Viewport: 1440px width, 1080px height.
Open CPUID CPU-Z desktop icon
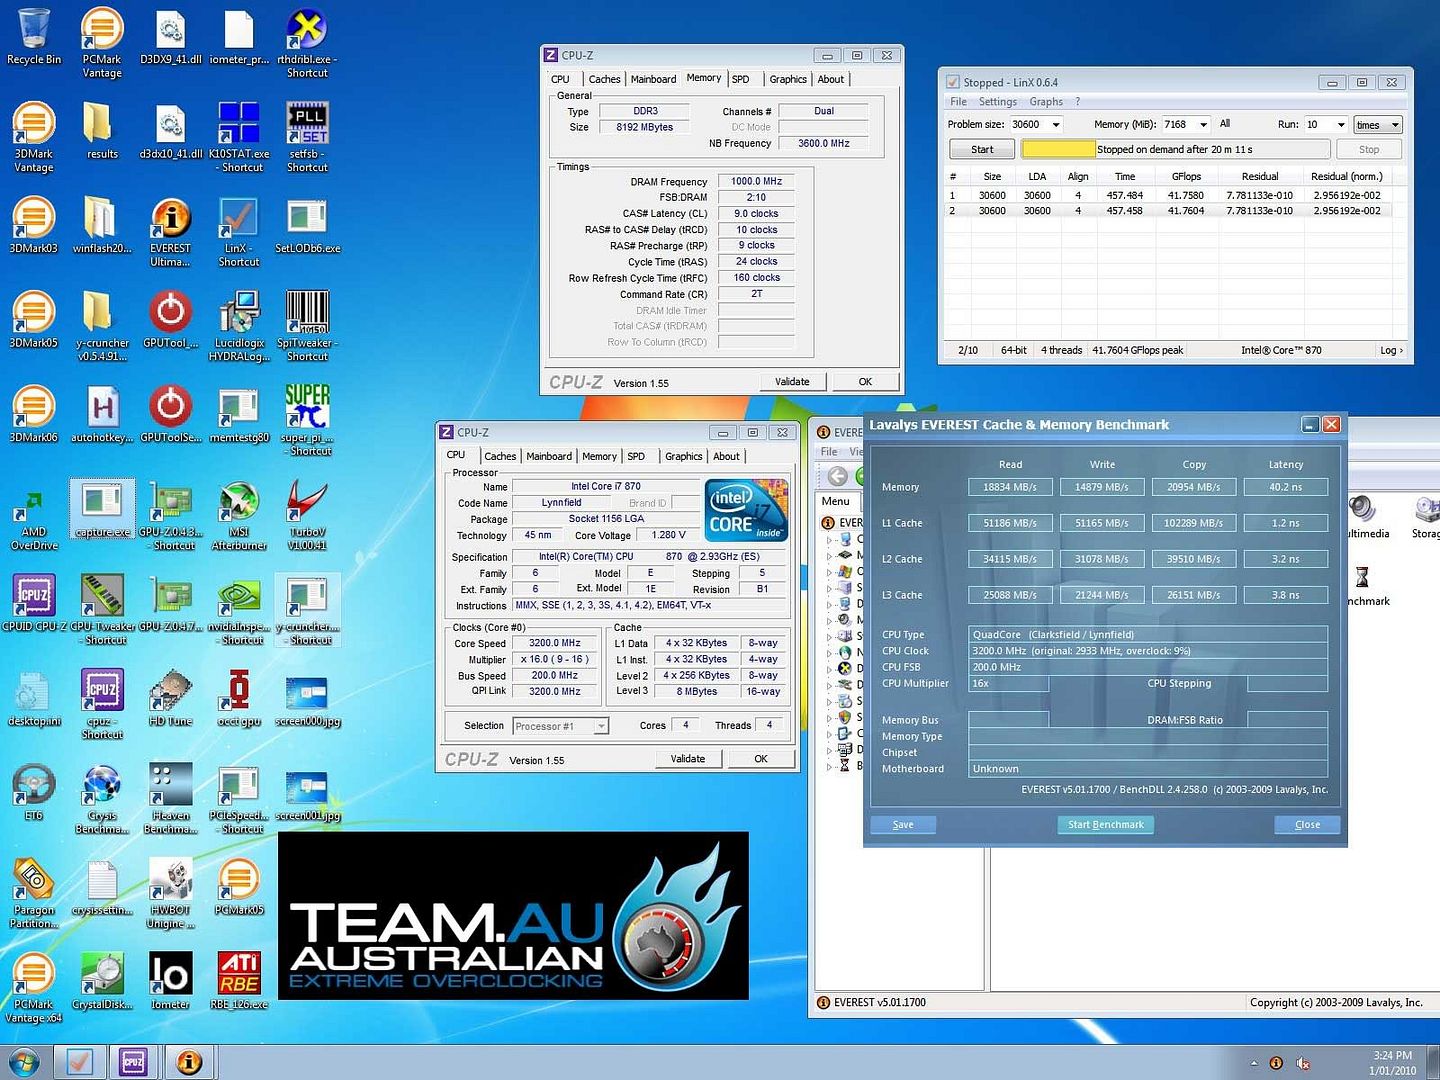(x=33, y=603)
